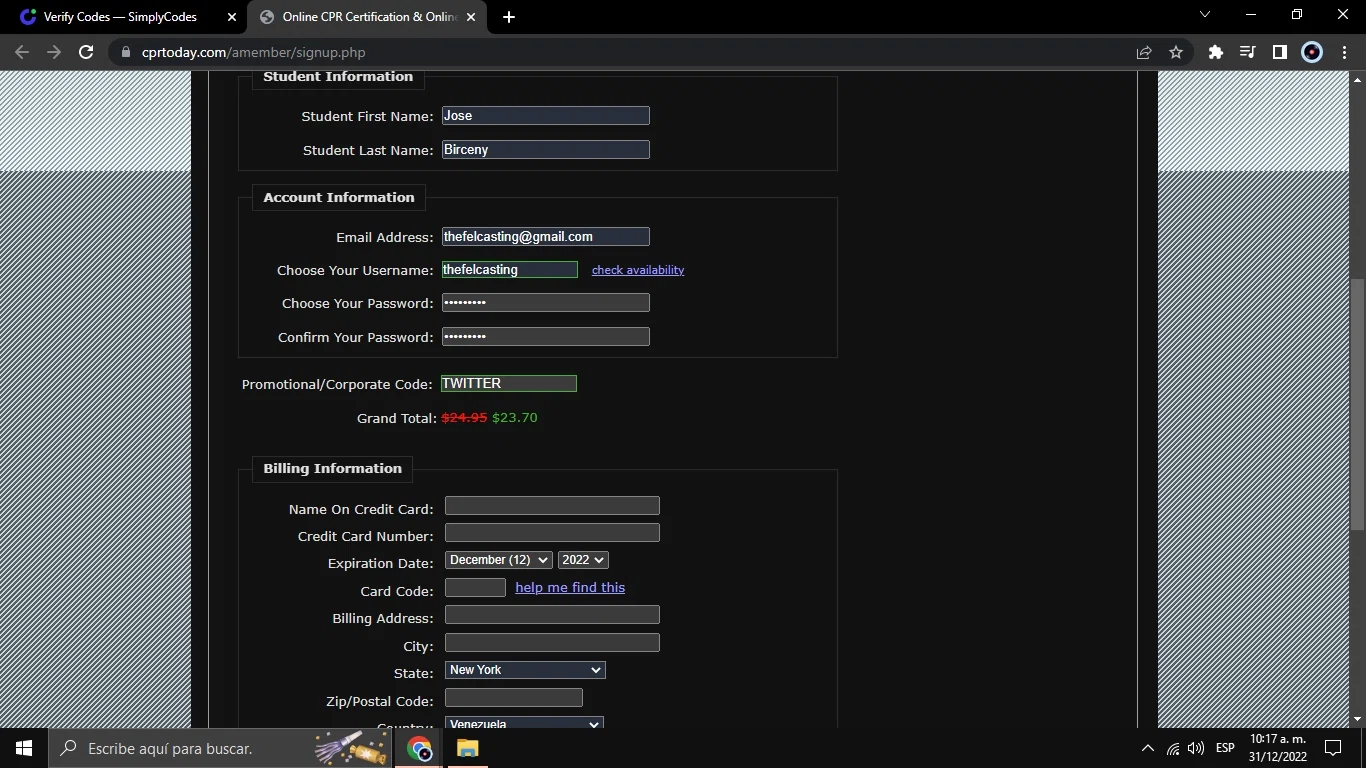This screenshot has height=768, width=1366.
Task: Open Chrome from the taskbar
Action: (419, 748)
